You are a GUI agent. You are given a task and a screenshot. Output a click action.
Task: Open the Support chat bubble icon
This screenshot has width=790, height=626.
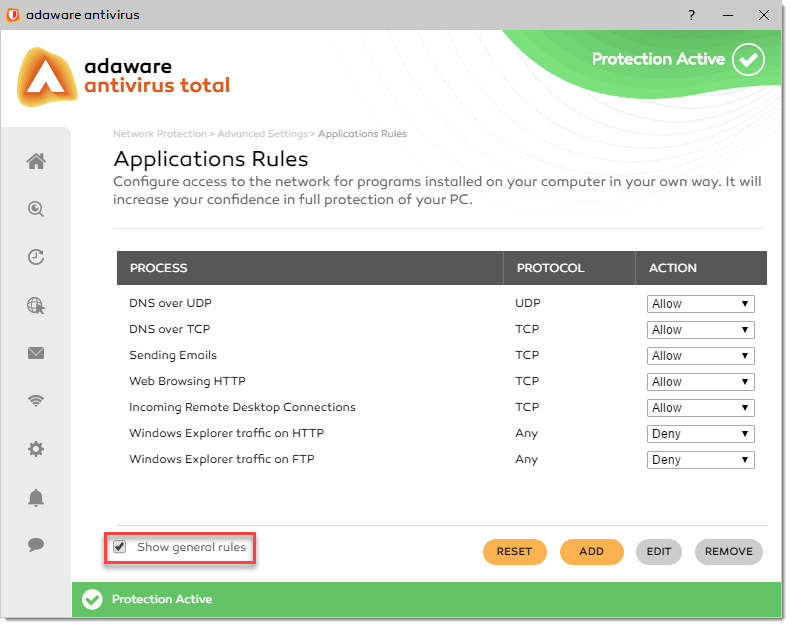pos(36,544)
